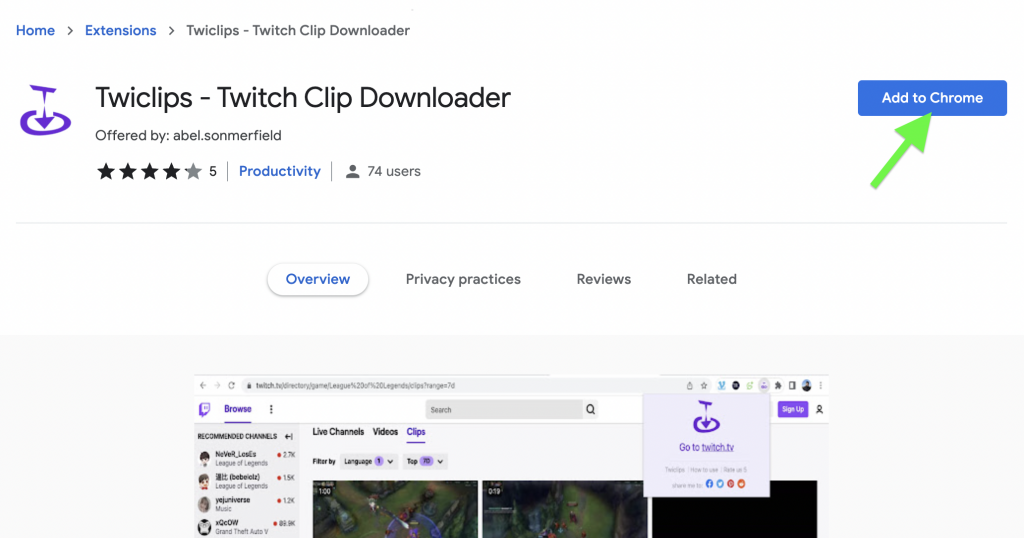Image resolution: width=1024 pixels, height=538 pixels.
Task: Open the Reviews tab
Action: point(603,279)
